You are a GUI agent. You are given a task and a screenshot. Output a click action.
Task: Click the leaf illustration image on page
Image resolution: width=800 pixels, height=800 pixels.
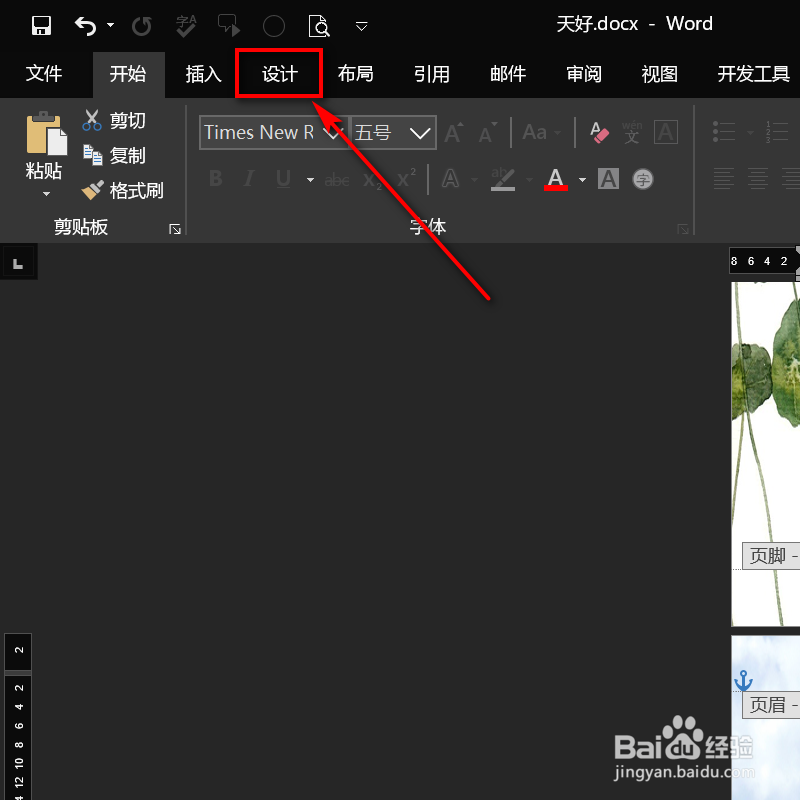point(765,454)
